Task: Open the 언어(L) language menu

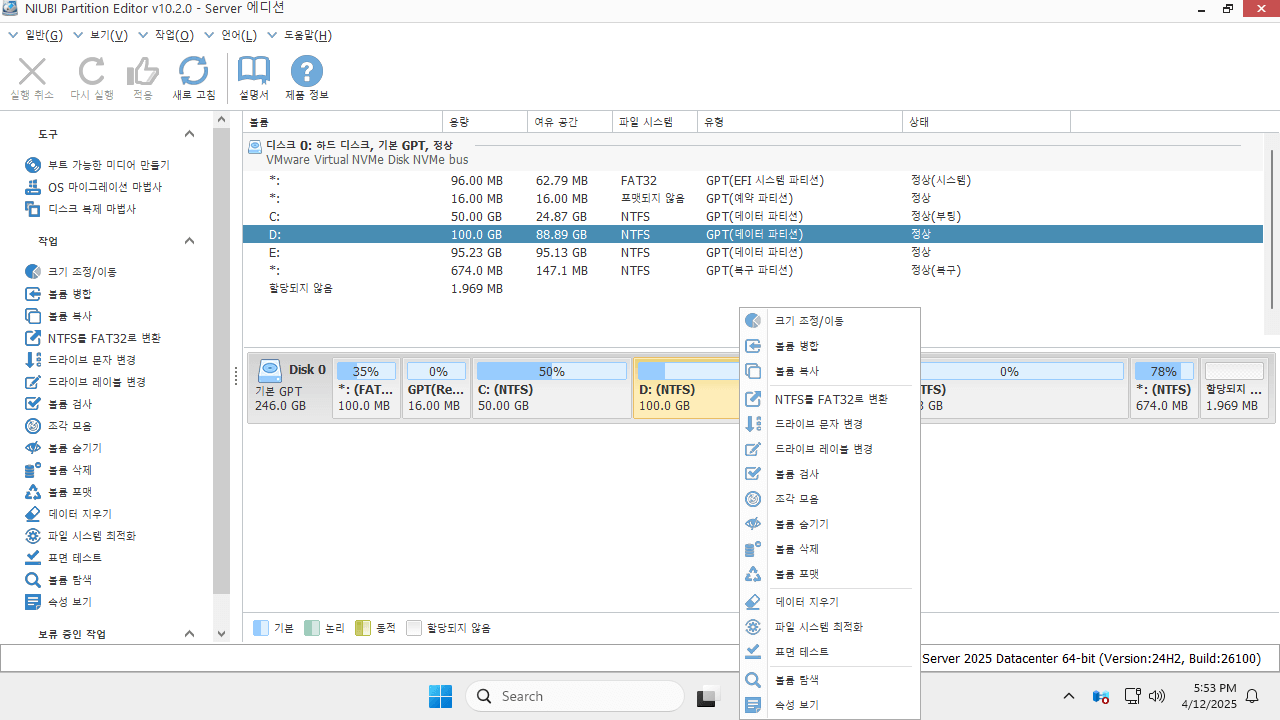Action: (x=238, y=35)
